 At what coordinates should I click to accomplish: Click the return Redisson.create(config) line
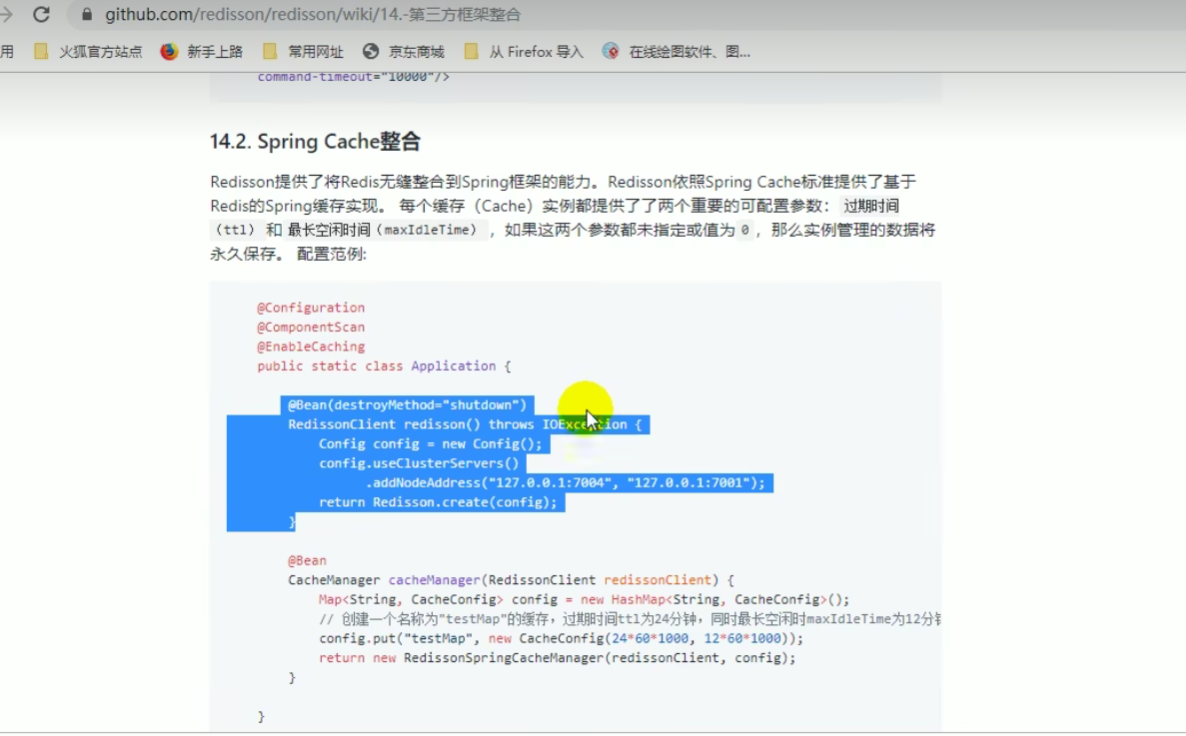[438, 502]
